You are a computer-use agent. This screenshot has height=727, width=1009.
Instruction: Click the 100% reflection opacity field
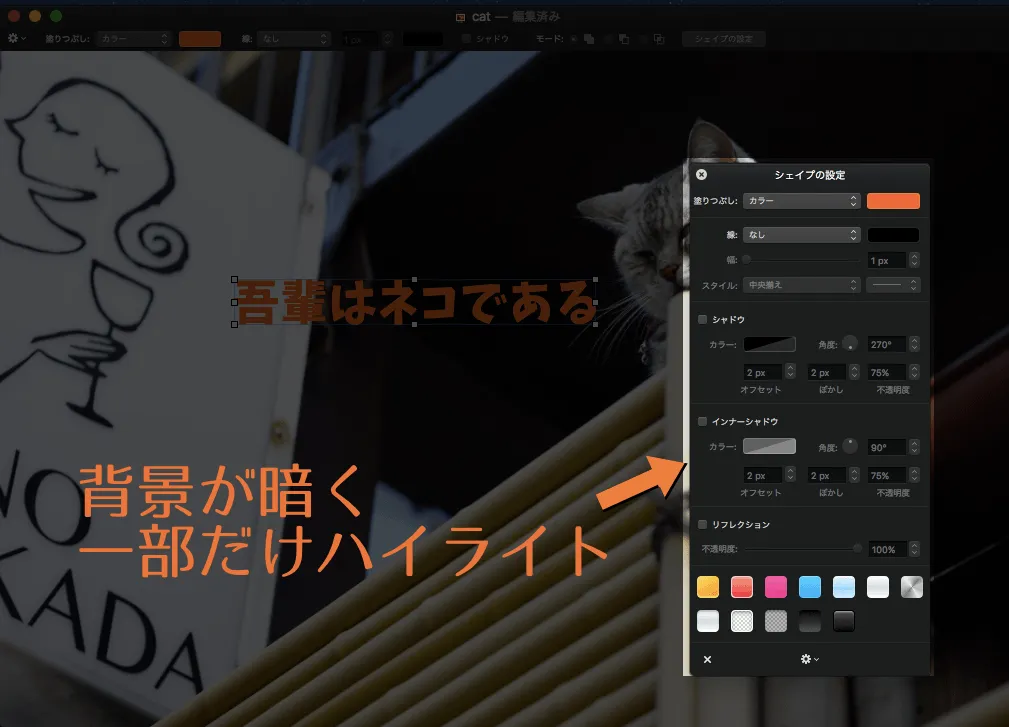[x=887, y=549]
